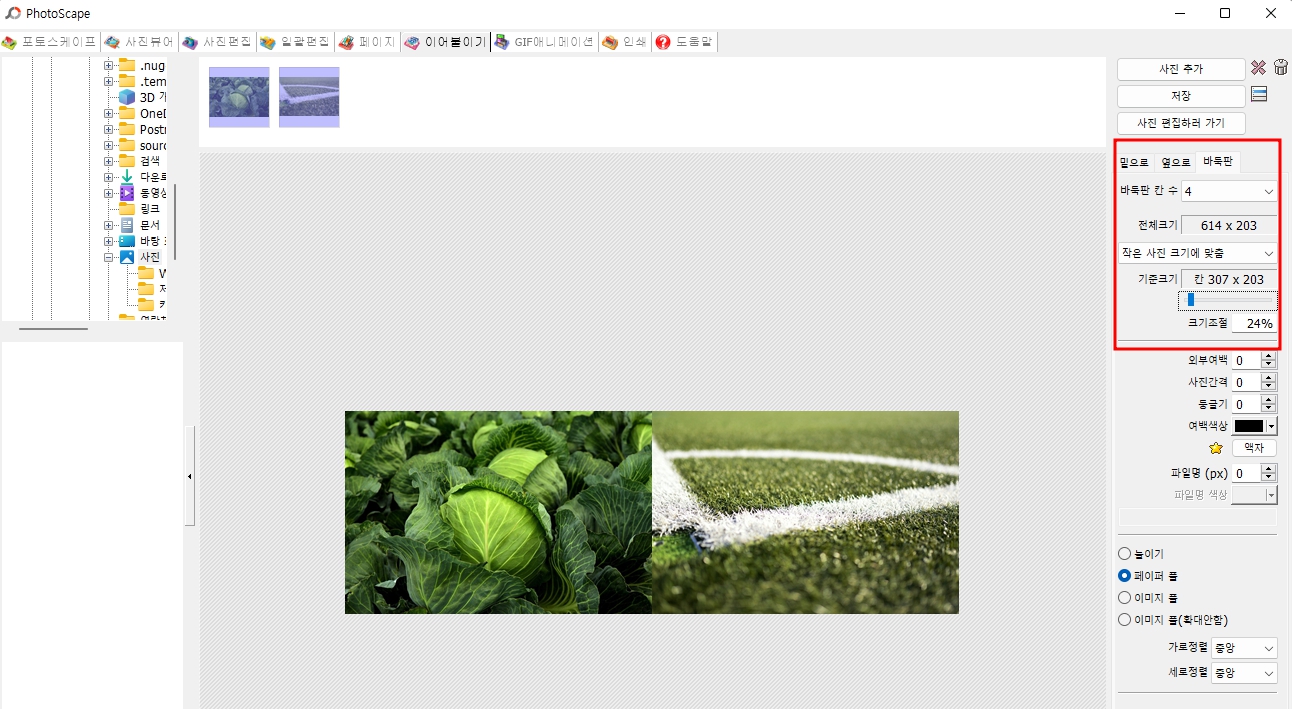Select the 페이퍼 풀 radio option
This screenshot has height=709, width=1292.
pyautogui.click(x=1148, y=575)
